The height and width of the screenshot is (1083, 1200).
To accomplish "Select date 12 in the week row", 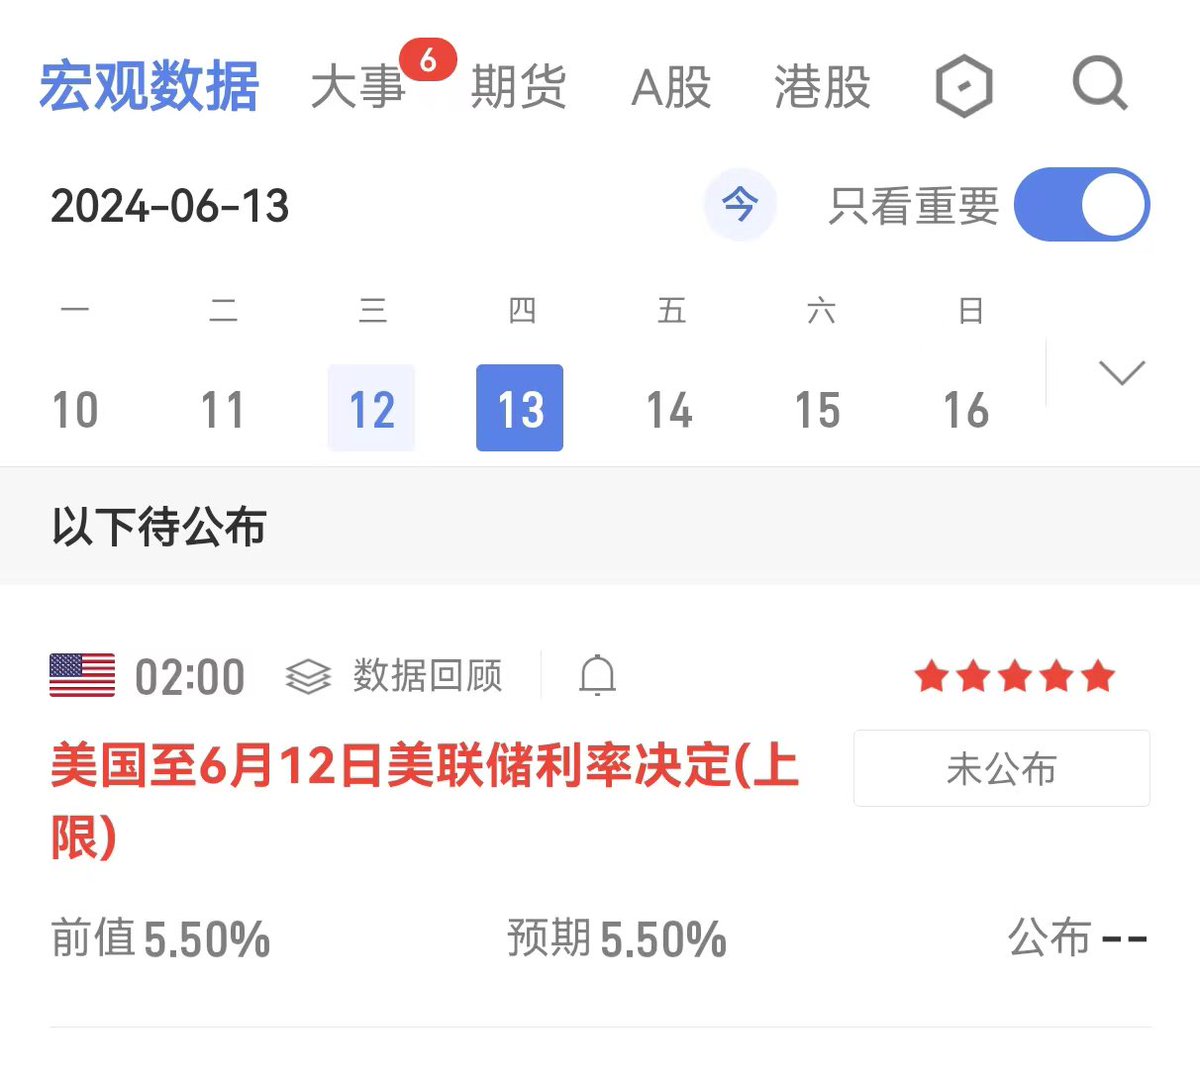I will click(x=371, y=408).
